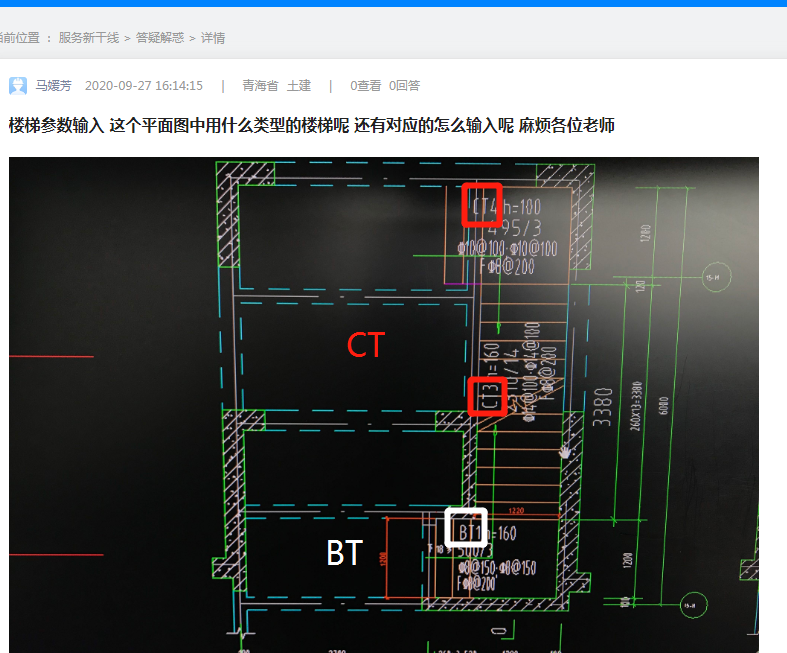
Task: Click the 0回答 answer count
Action: click(404, 86)
